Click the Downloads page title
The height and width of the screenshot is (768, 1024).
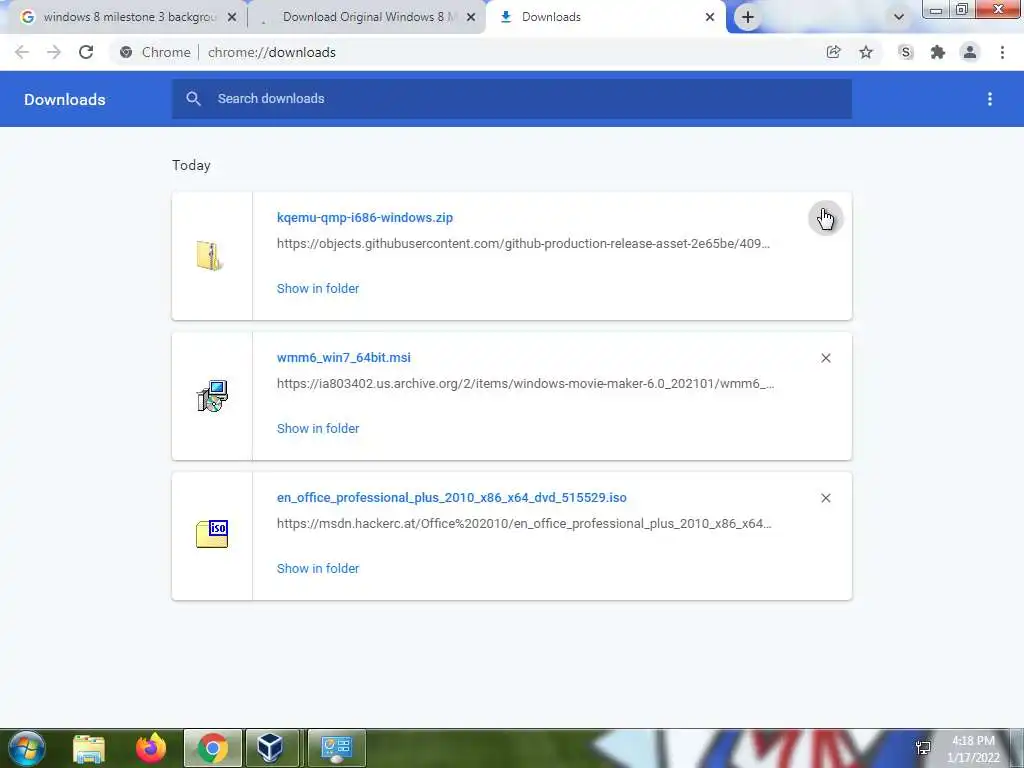point(65,99)
